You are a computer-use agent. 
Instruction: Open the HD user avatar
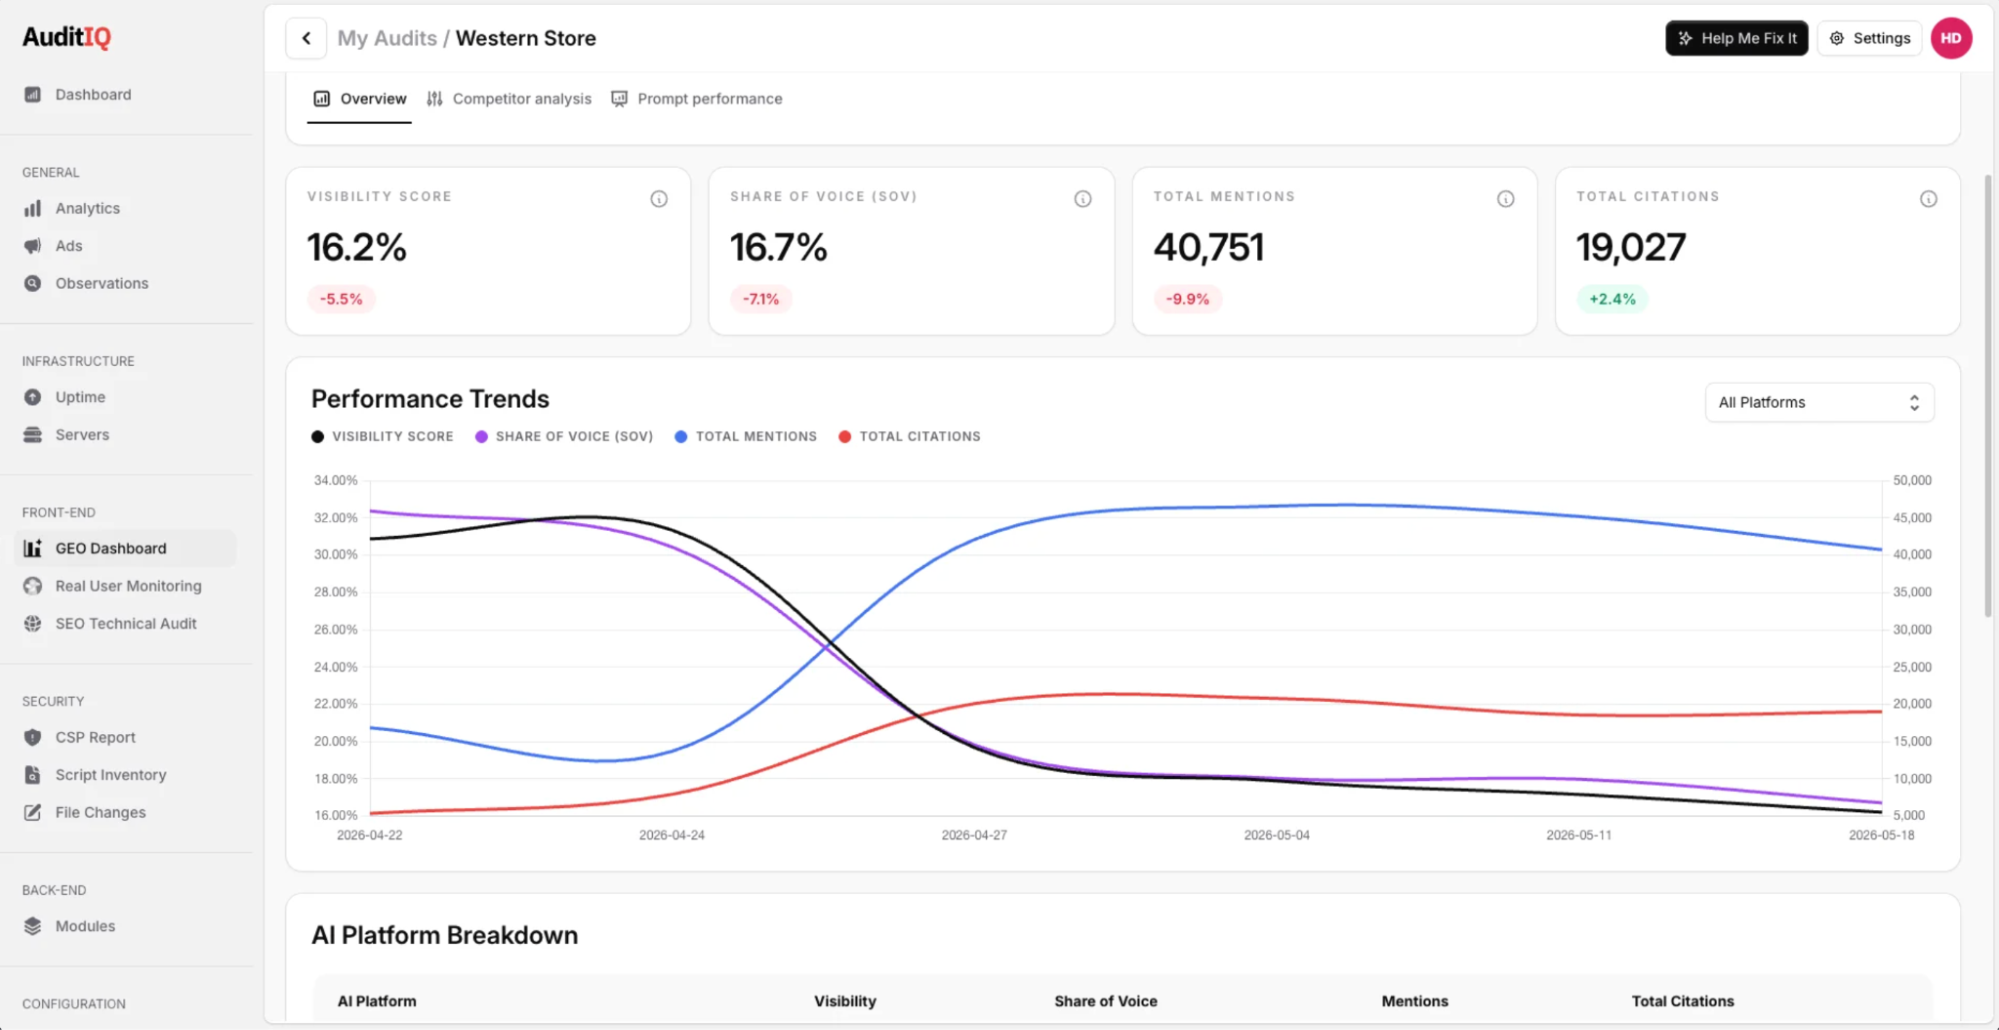1950,38
